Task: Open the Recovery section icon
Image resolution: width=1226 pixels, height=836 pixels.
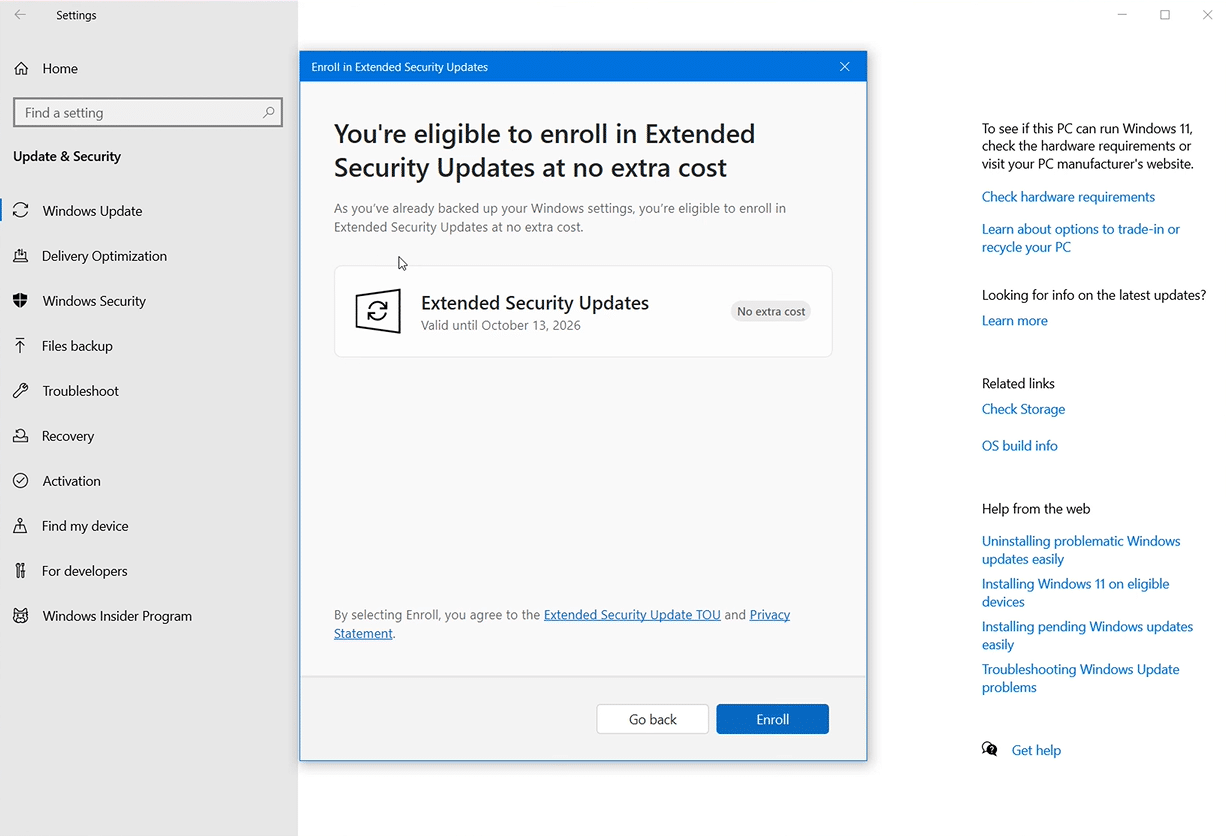Action: [20, 435]
